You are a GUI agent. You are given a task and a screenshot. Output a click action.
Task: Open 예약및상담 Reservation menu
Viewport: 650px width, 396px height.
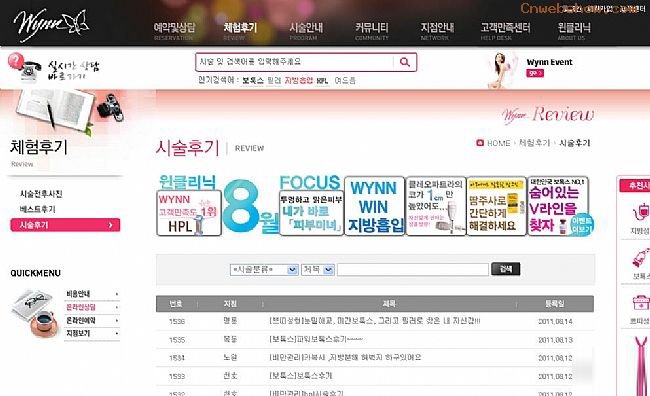pyautogui.click(x=174, y=31)
